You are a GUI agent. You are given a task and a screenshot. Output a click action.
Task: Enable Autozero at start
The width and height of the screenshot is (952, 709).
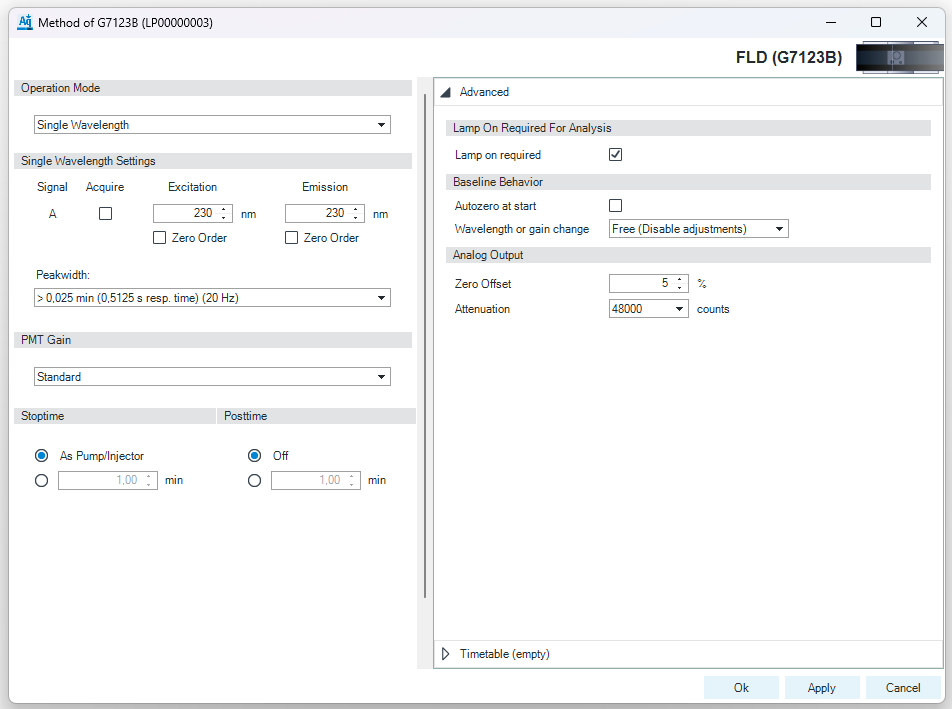click(x=615, y=205)
